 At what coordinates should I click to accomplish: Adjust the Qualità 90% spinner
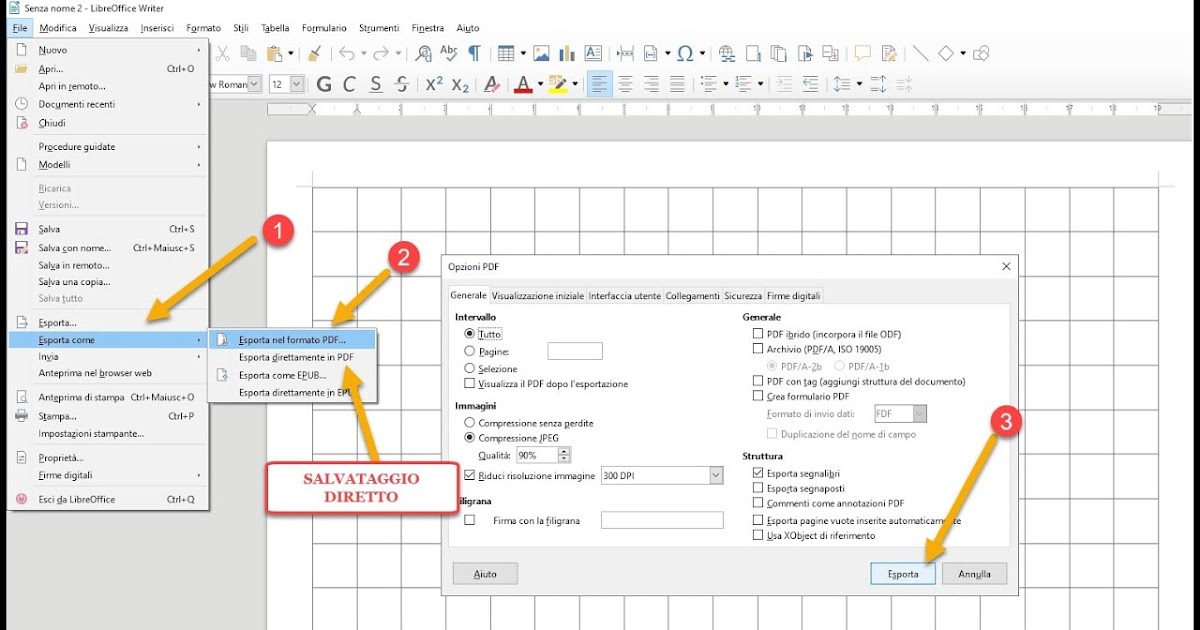point(565,455)
